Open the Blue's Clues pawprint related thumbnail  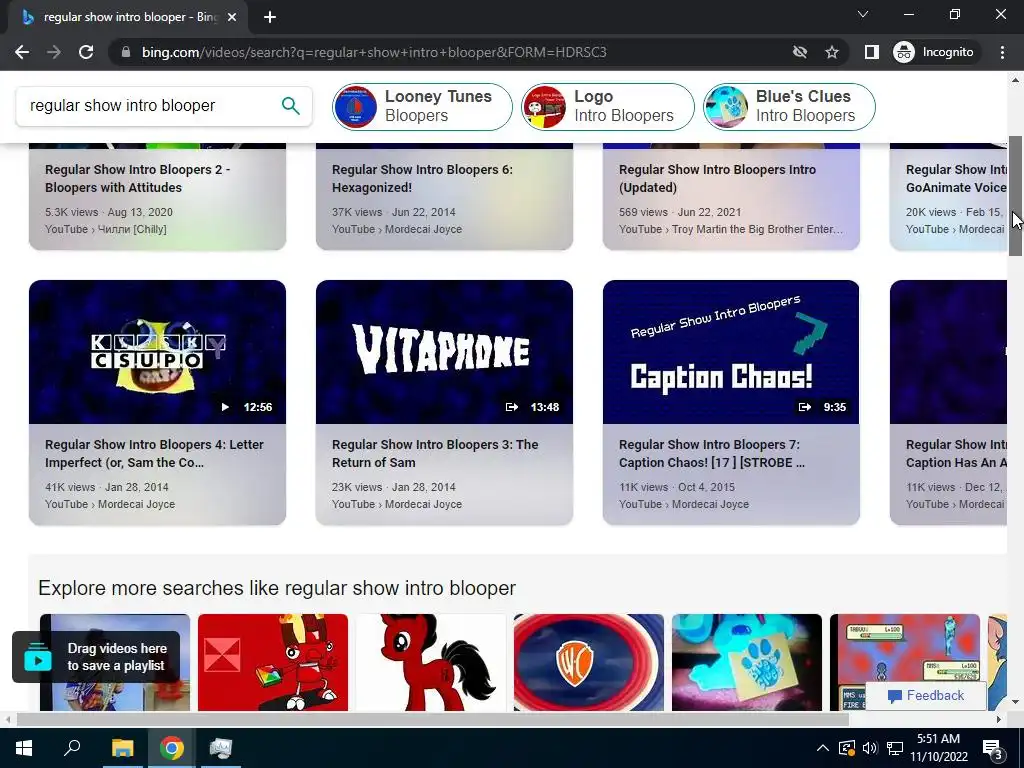(x=747, y=662)
